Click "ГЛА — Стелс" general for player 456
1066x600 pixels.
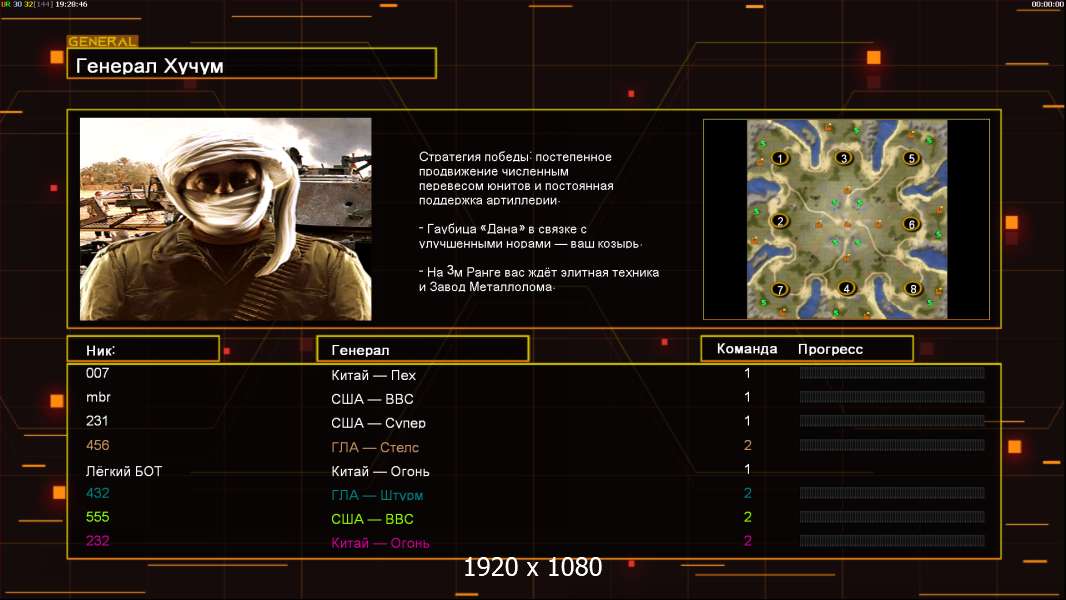(375, 447)
